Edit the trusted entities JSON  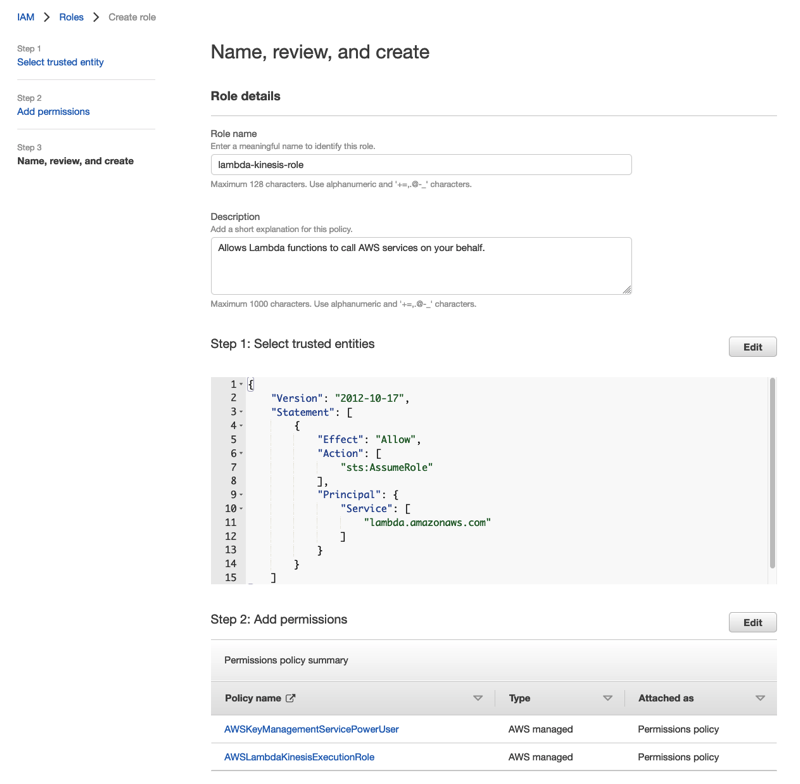click(x=752, y=346)
